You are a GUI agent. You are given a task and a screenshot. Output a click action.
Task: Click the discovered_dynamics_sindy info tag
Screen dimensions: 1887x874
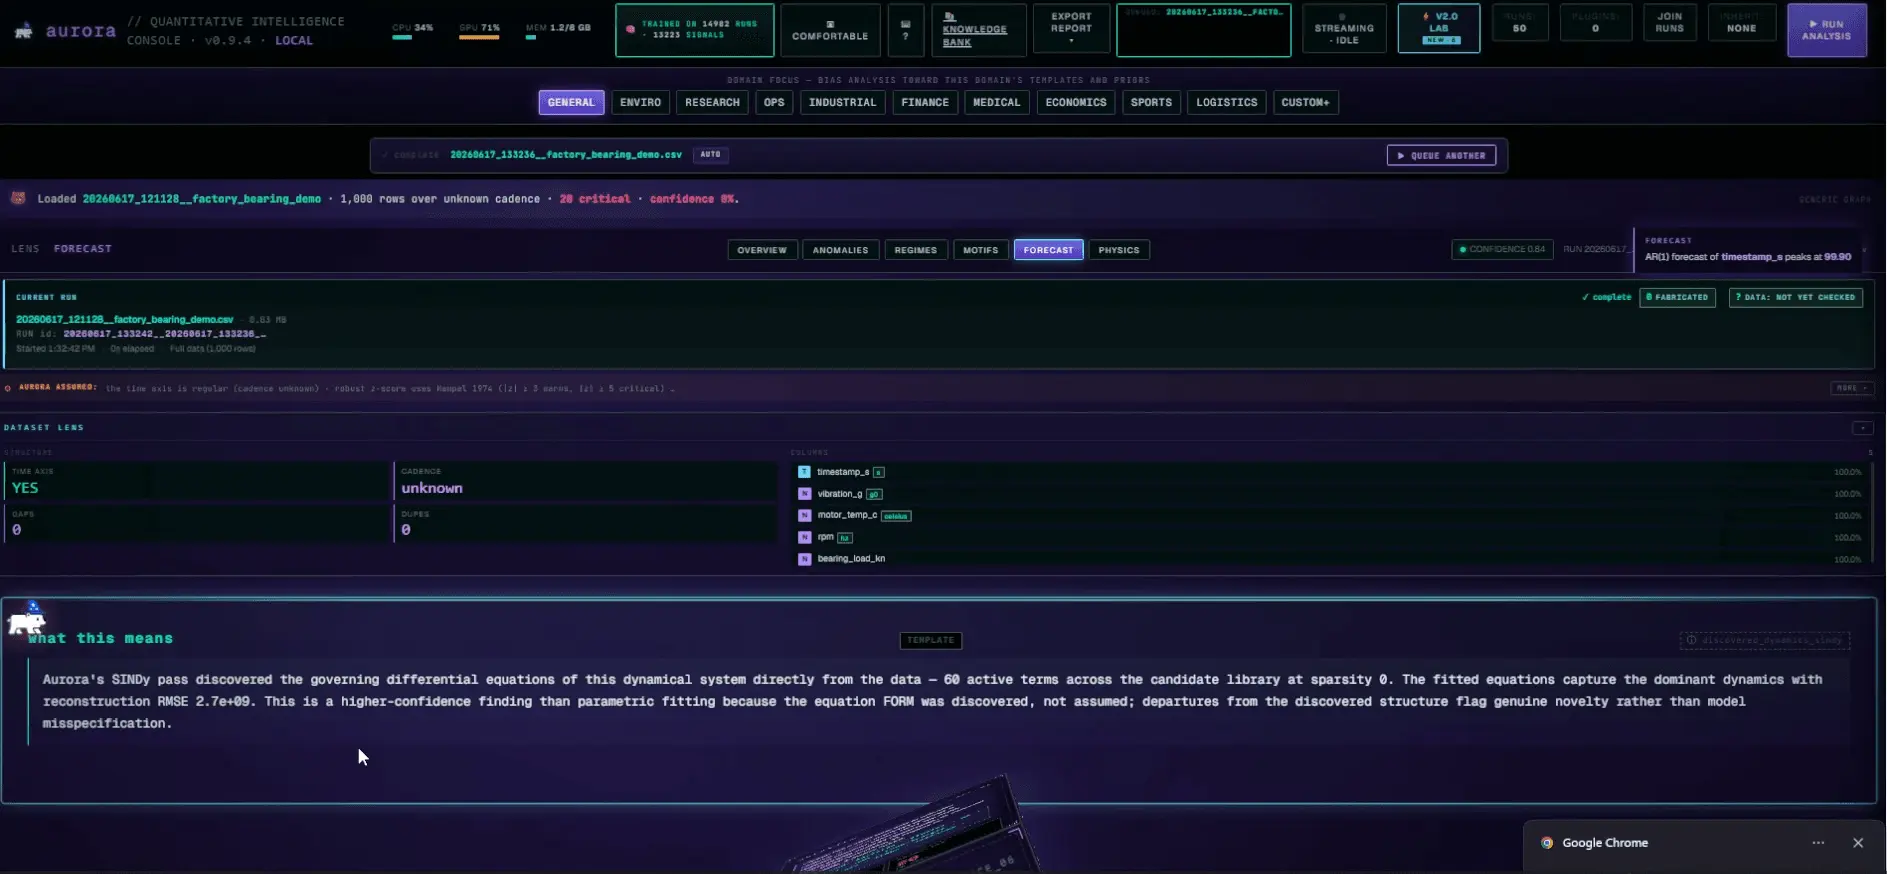(x=1765, y=640)
